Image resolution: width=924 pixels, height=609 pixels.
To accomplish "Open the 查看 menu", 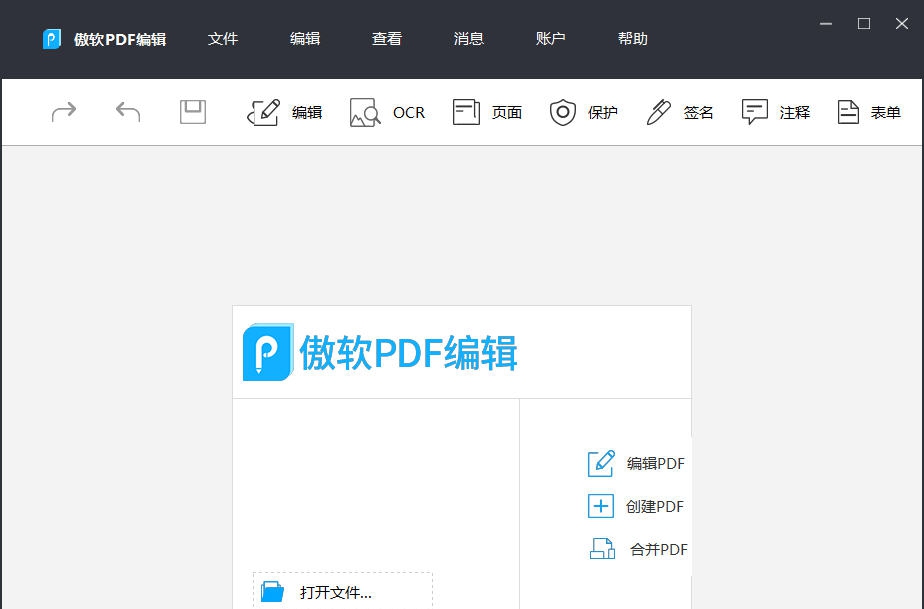I will (x=386, y=39).
